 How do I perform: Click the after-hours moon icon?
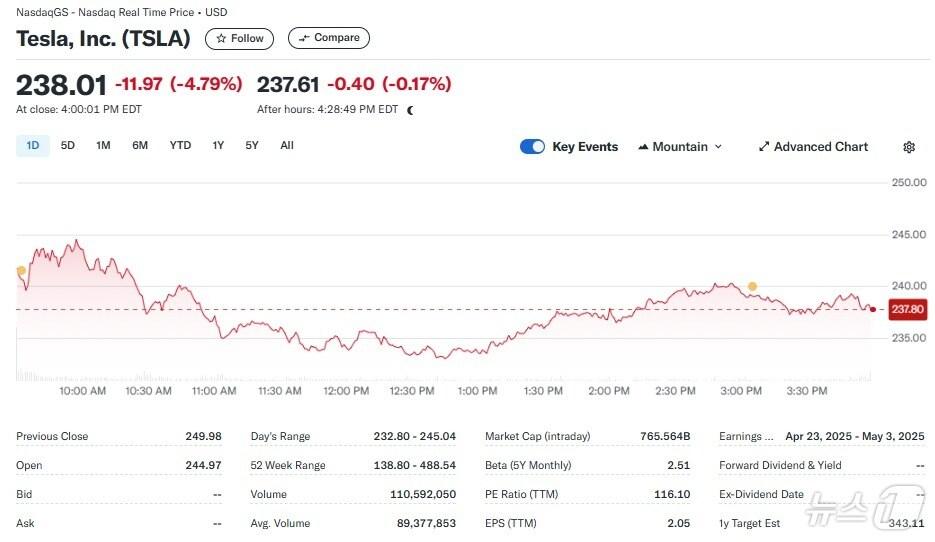[x=410, y=110]
